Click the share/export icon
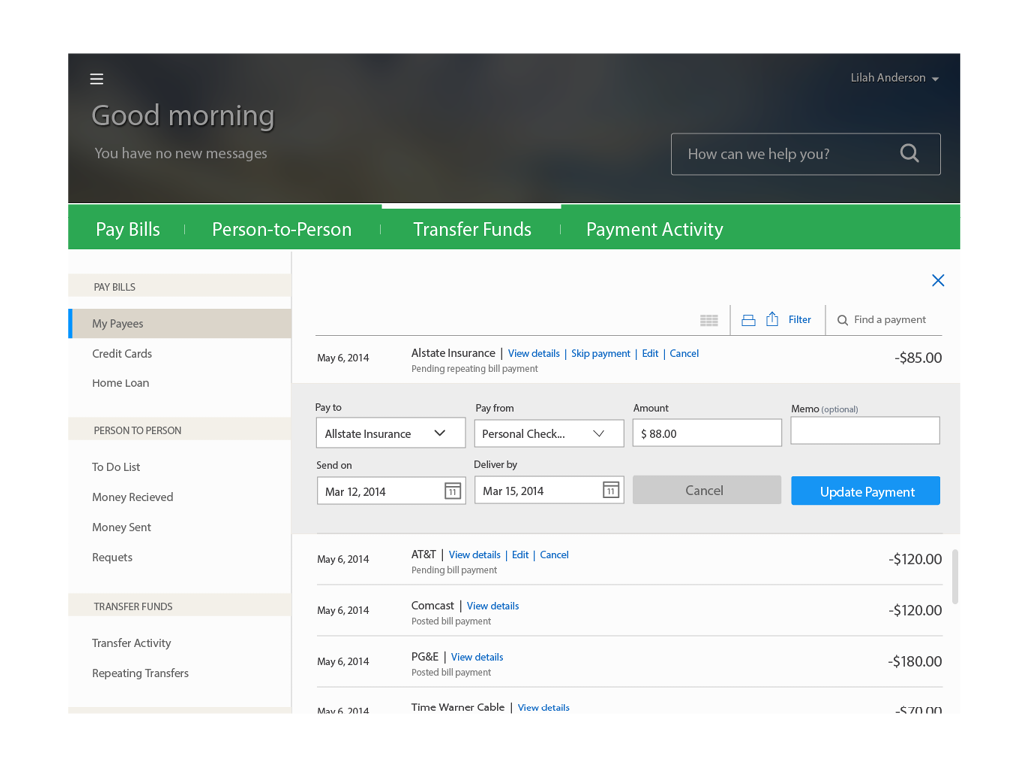Image resolution: width=1024 pixels, height=768 pixels. coord(772,319)
